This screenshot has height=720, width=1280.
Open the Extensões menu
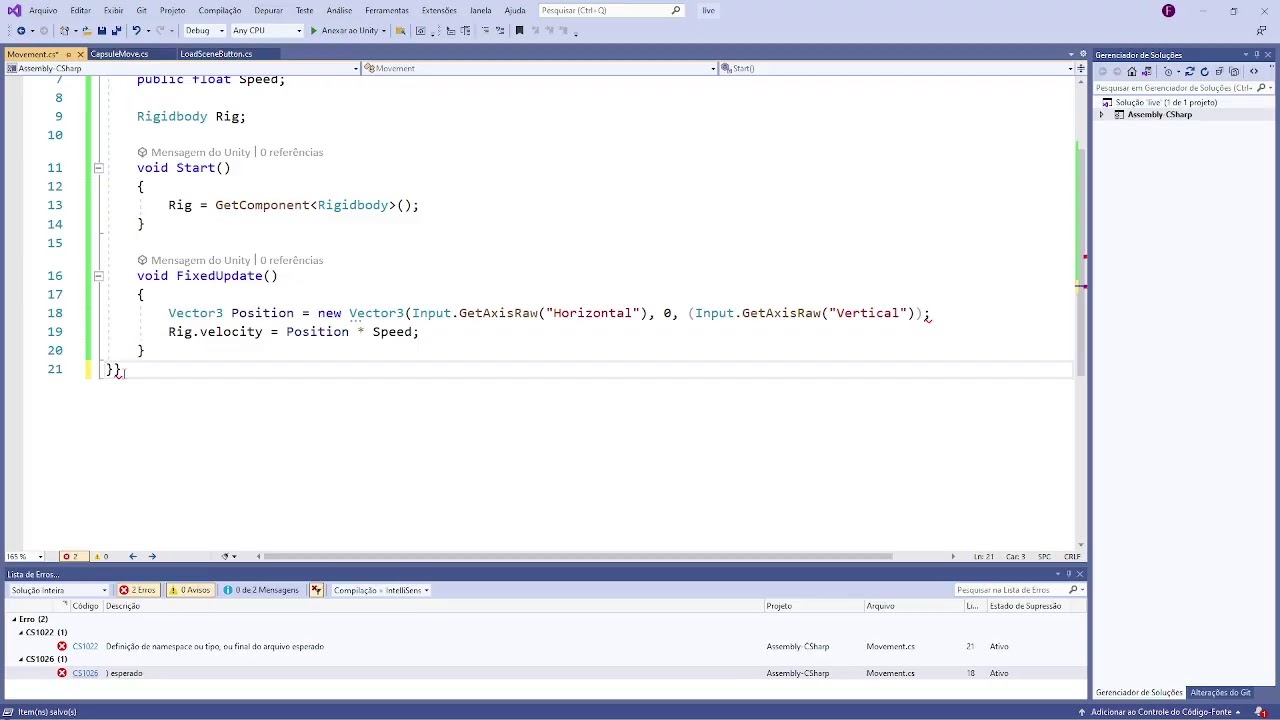pos(439,10)
